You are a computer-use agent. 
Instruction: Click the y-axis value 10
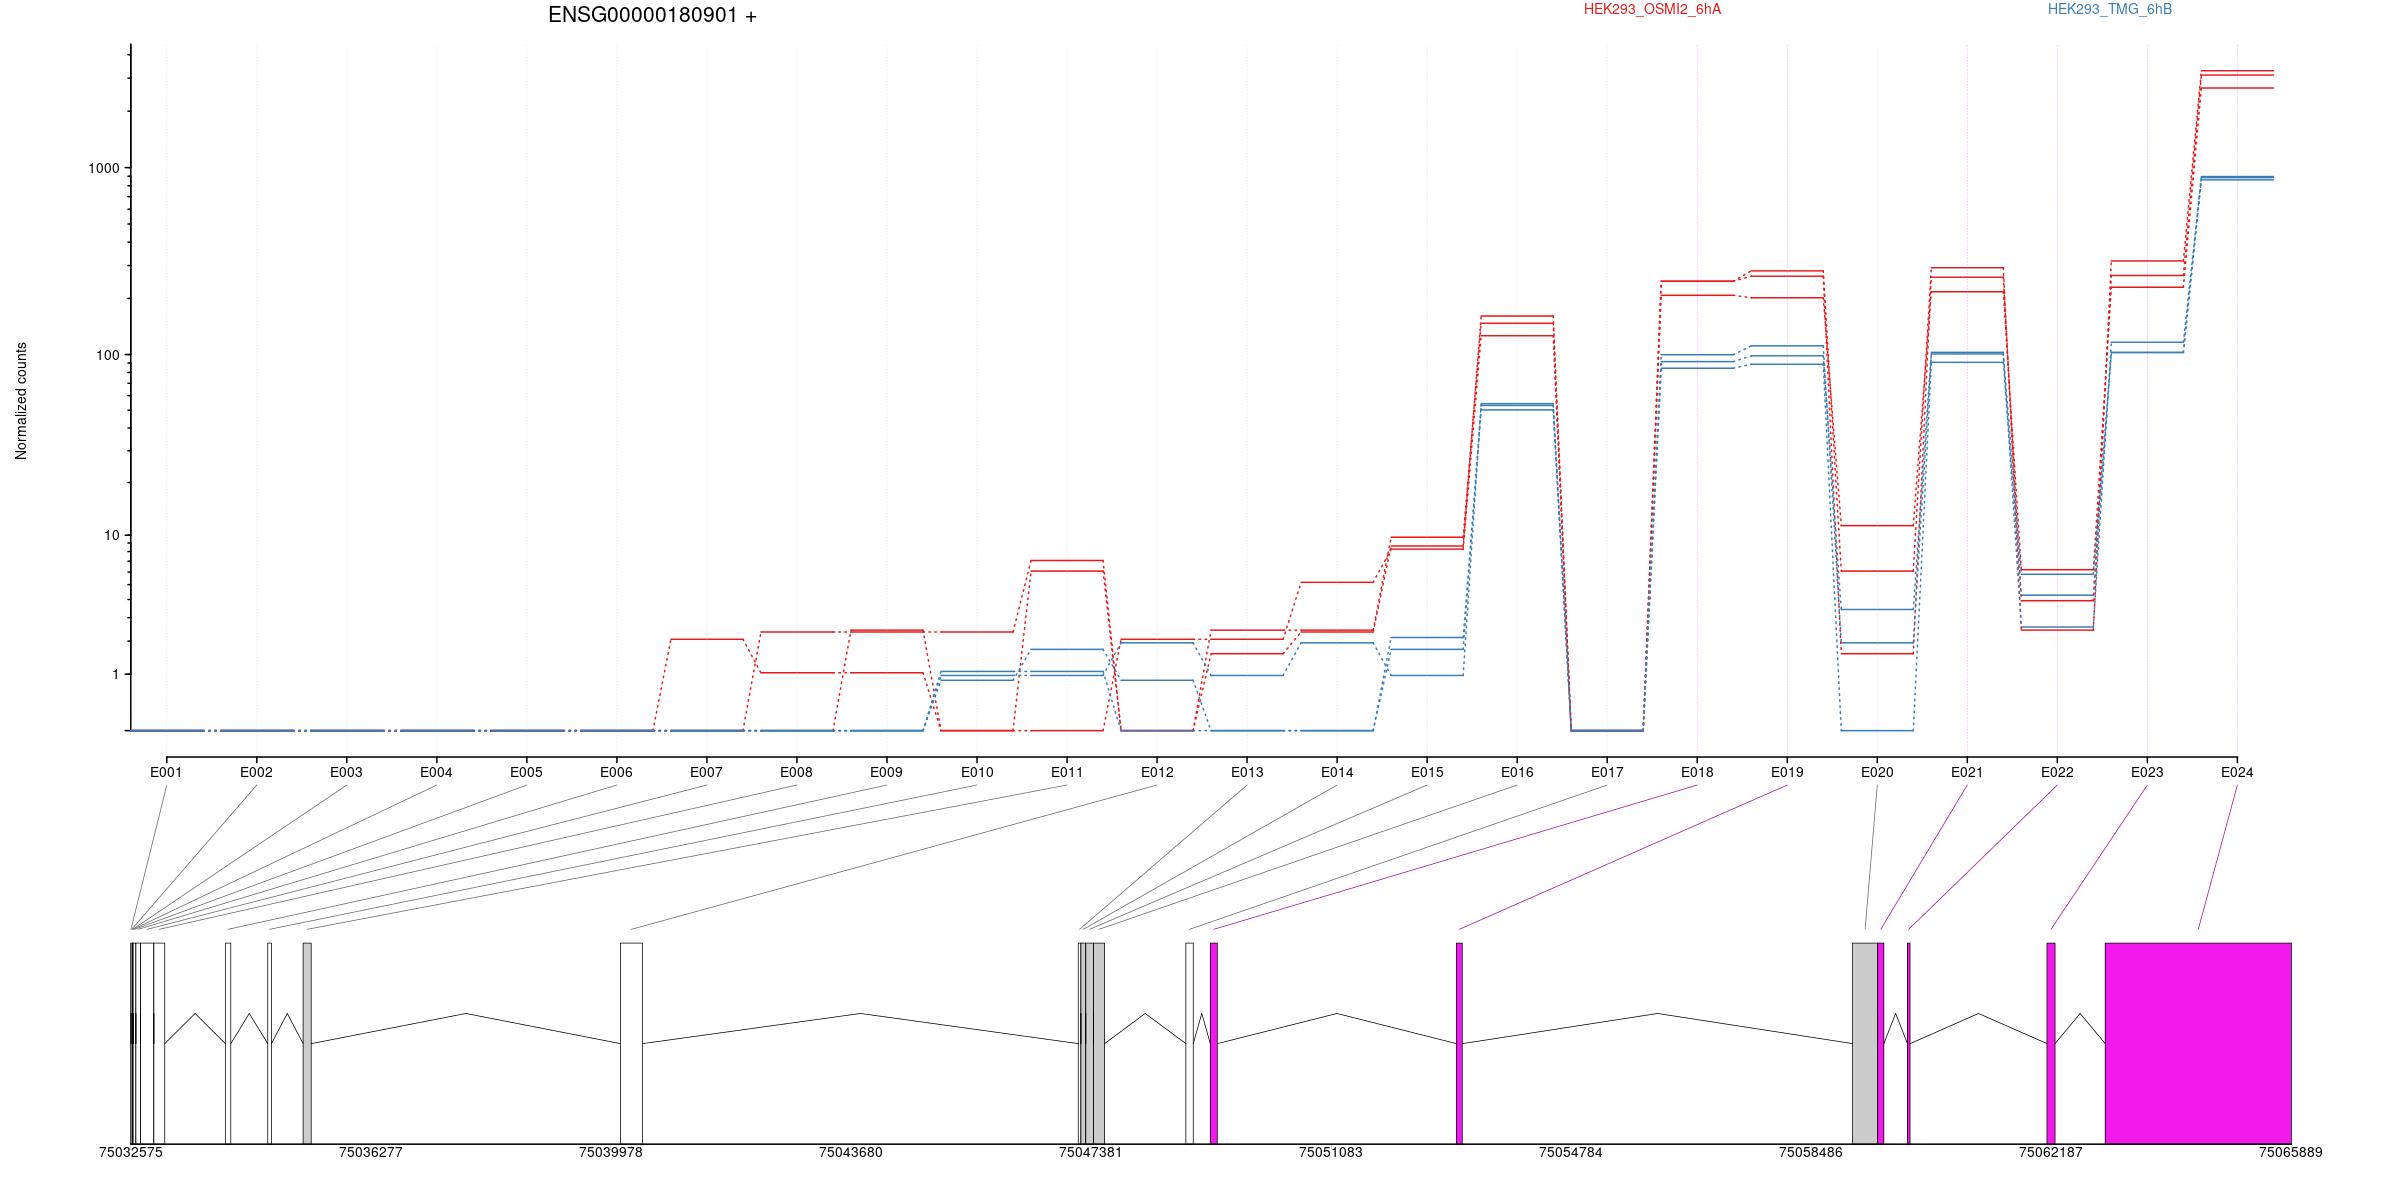(111, 535)
